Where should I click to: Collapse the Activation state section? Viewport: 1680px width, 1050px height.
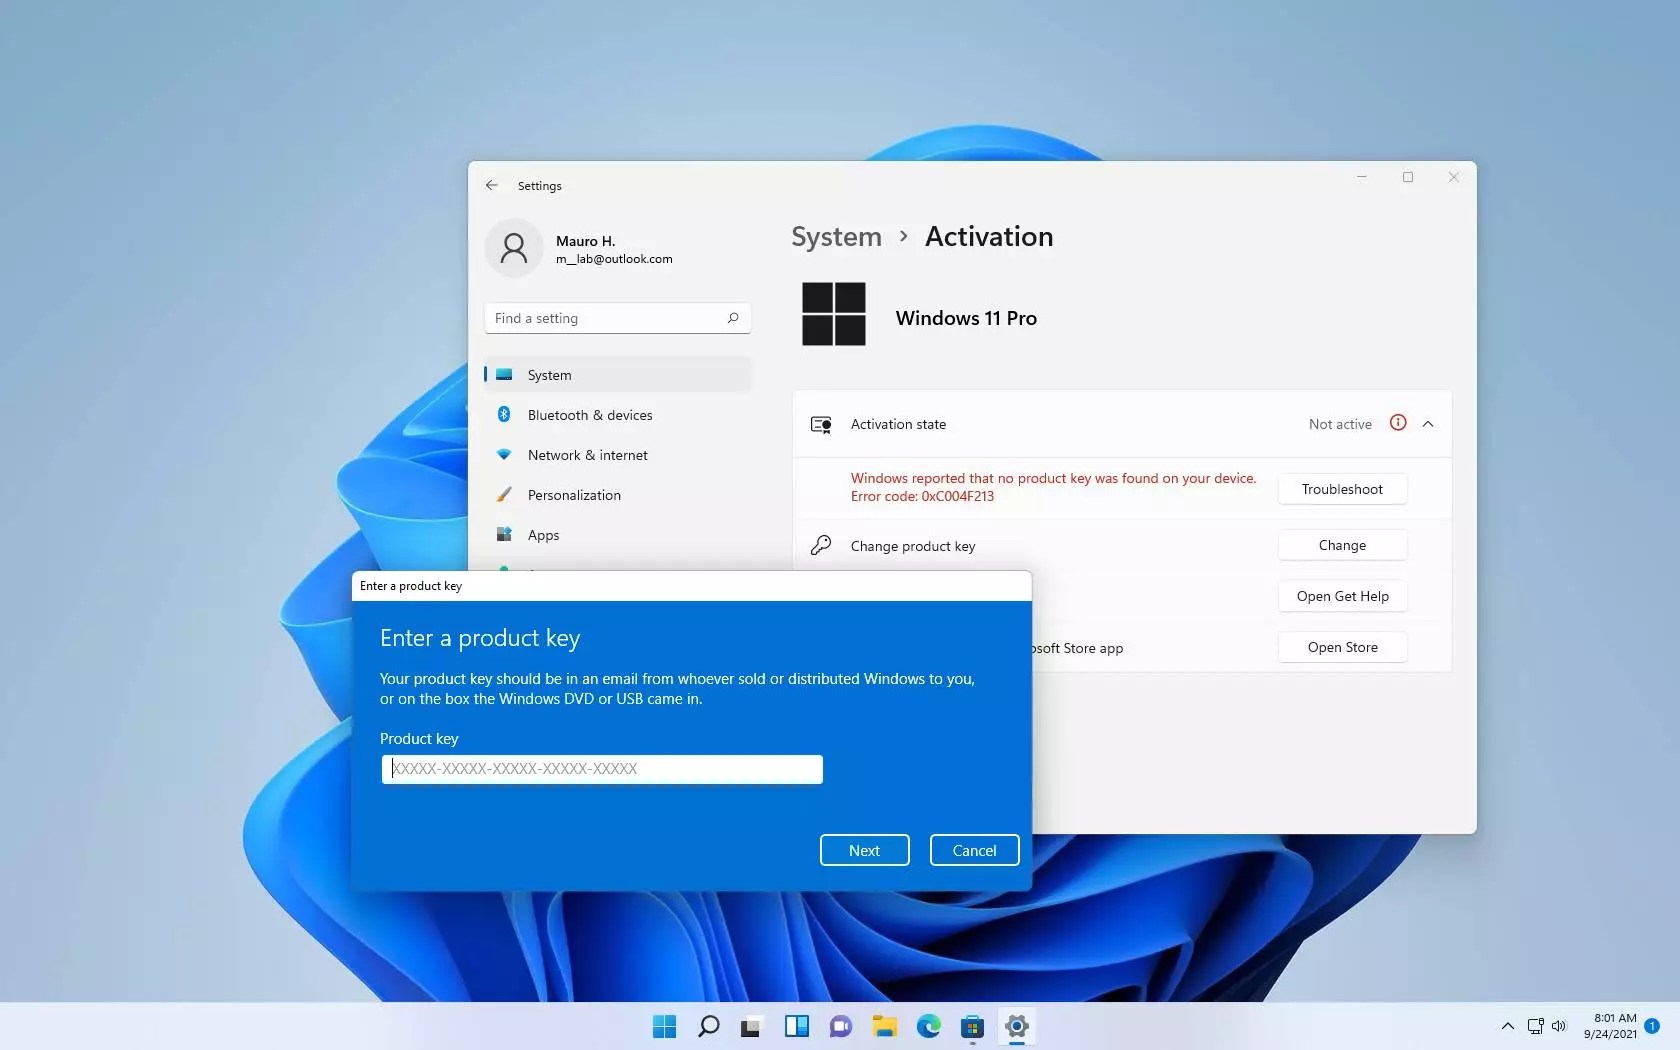click(x=1428, y=424)
